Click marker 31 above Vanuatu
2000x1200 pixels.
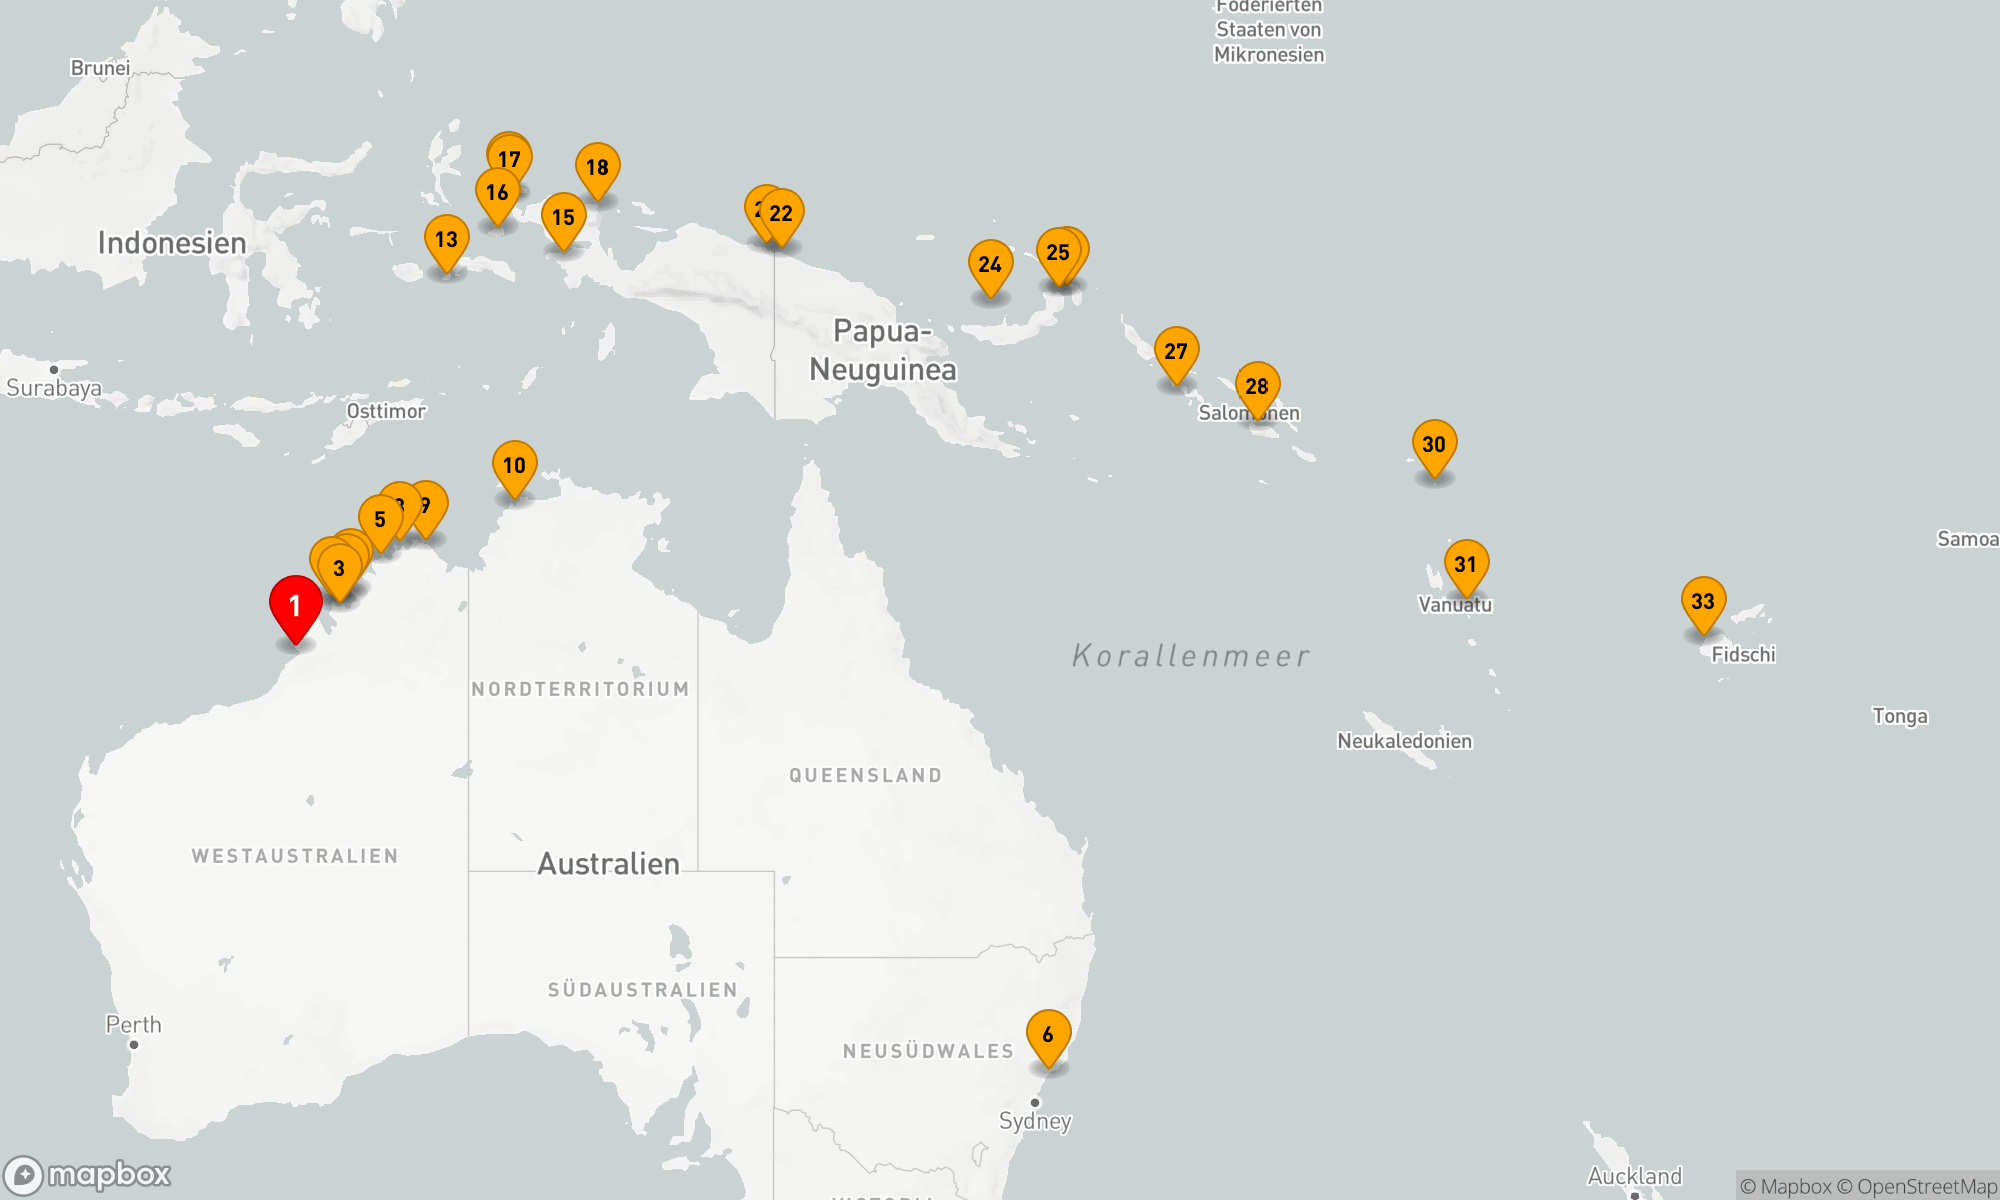point(1466,564)
